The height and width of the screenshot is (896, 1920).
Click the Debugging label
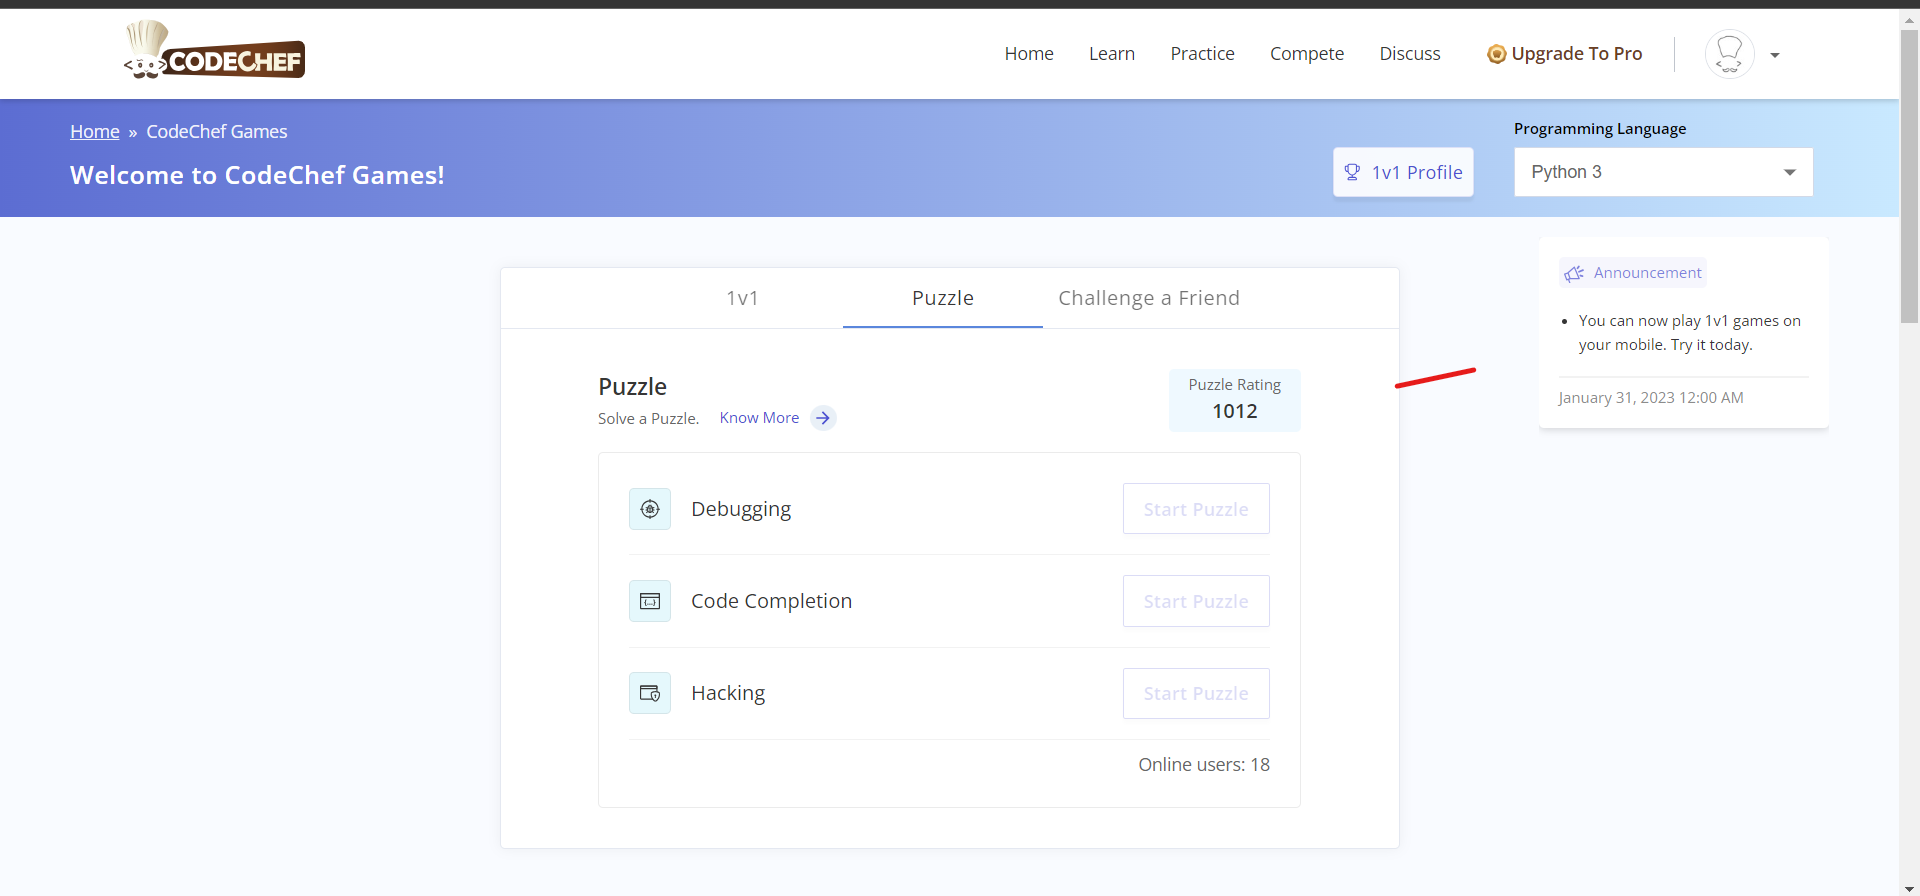coord(741,509)
